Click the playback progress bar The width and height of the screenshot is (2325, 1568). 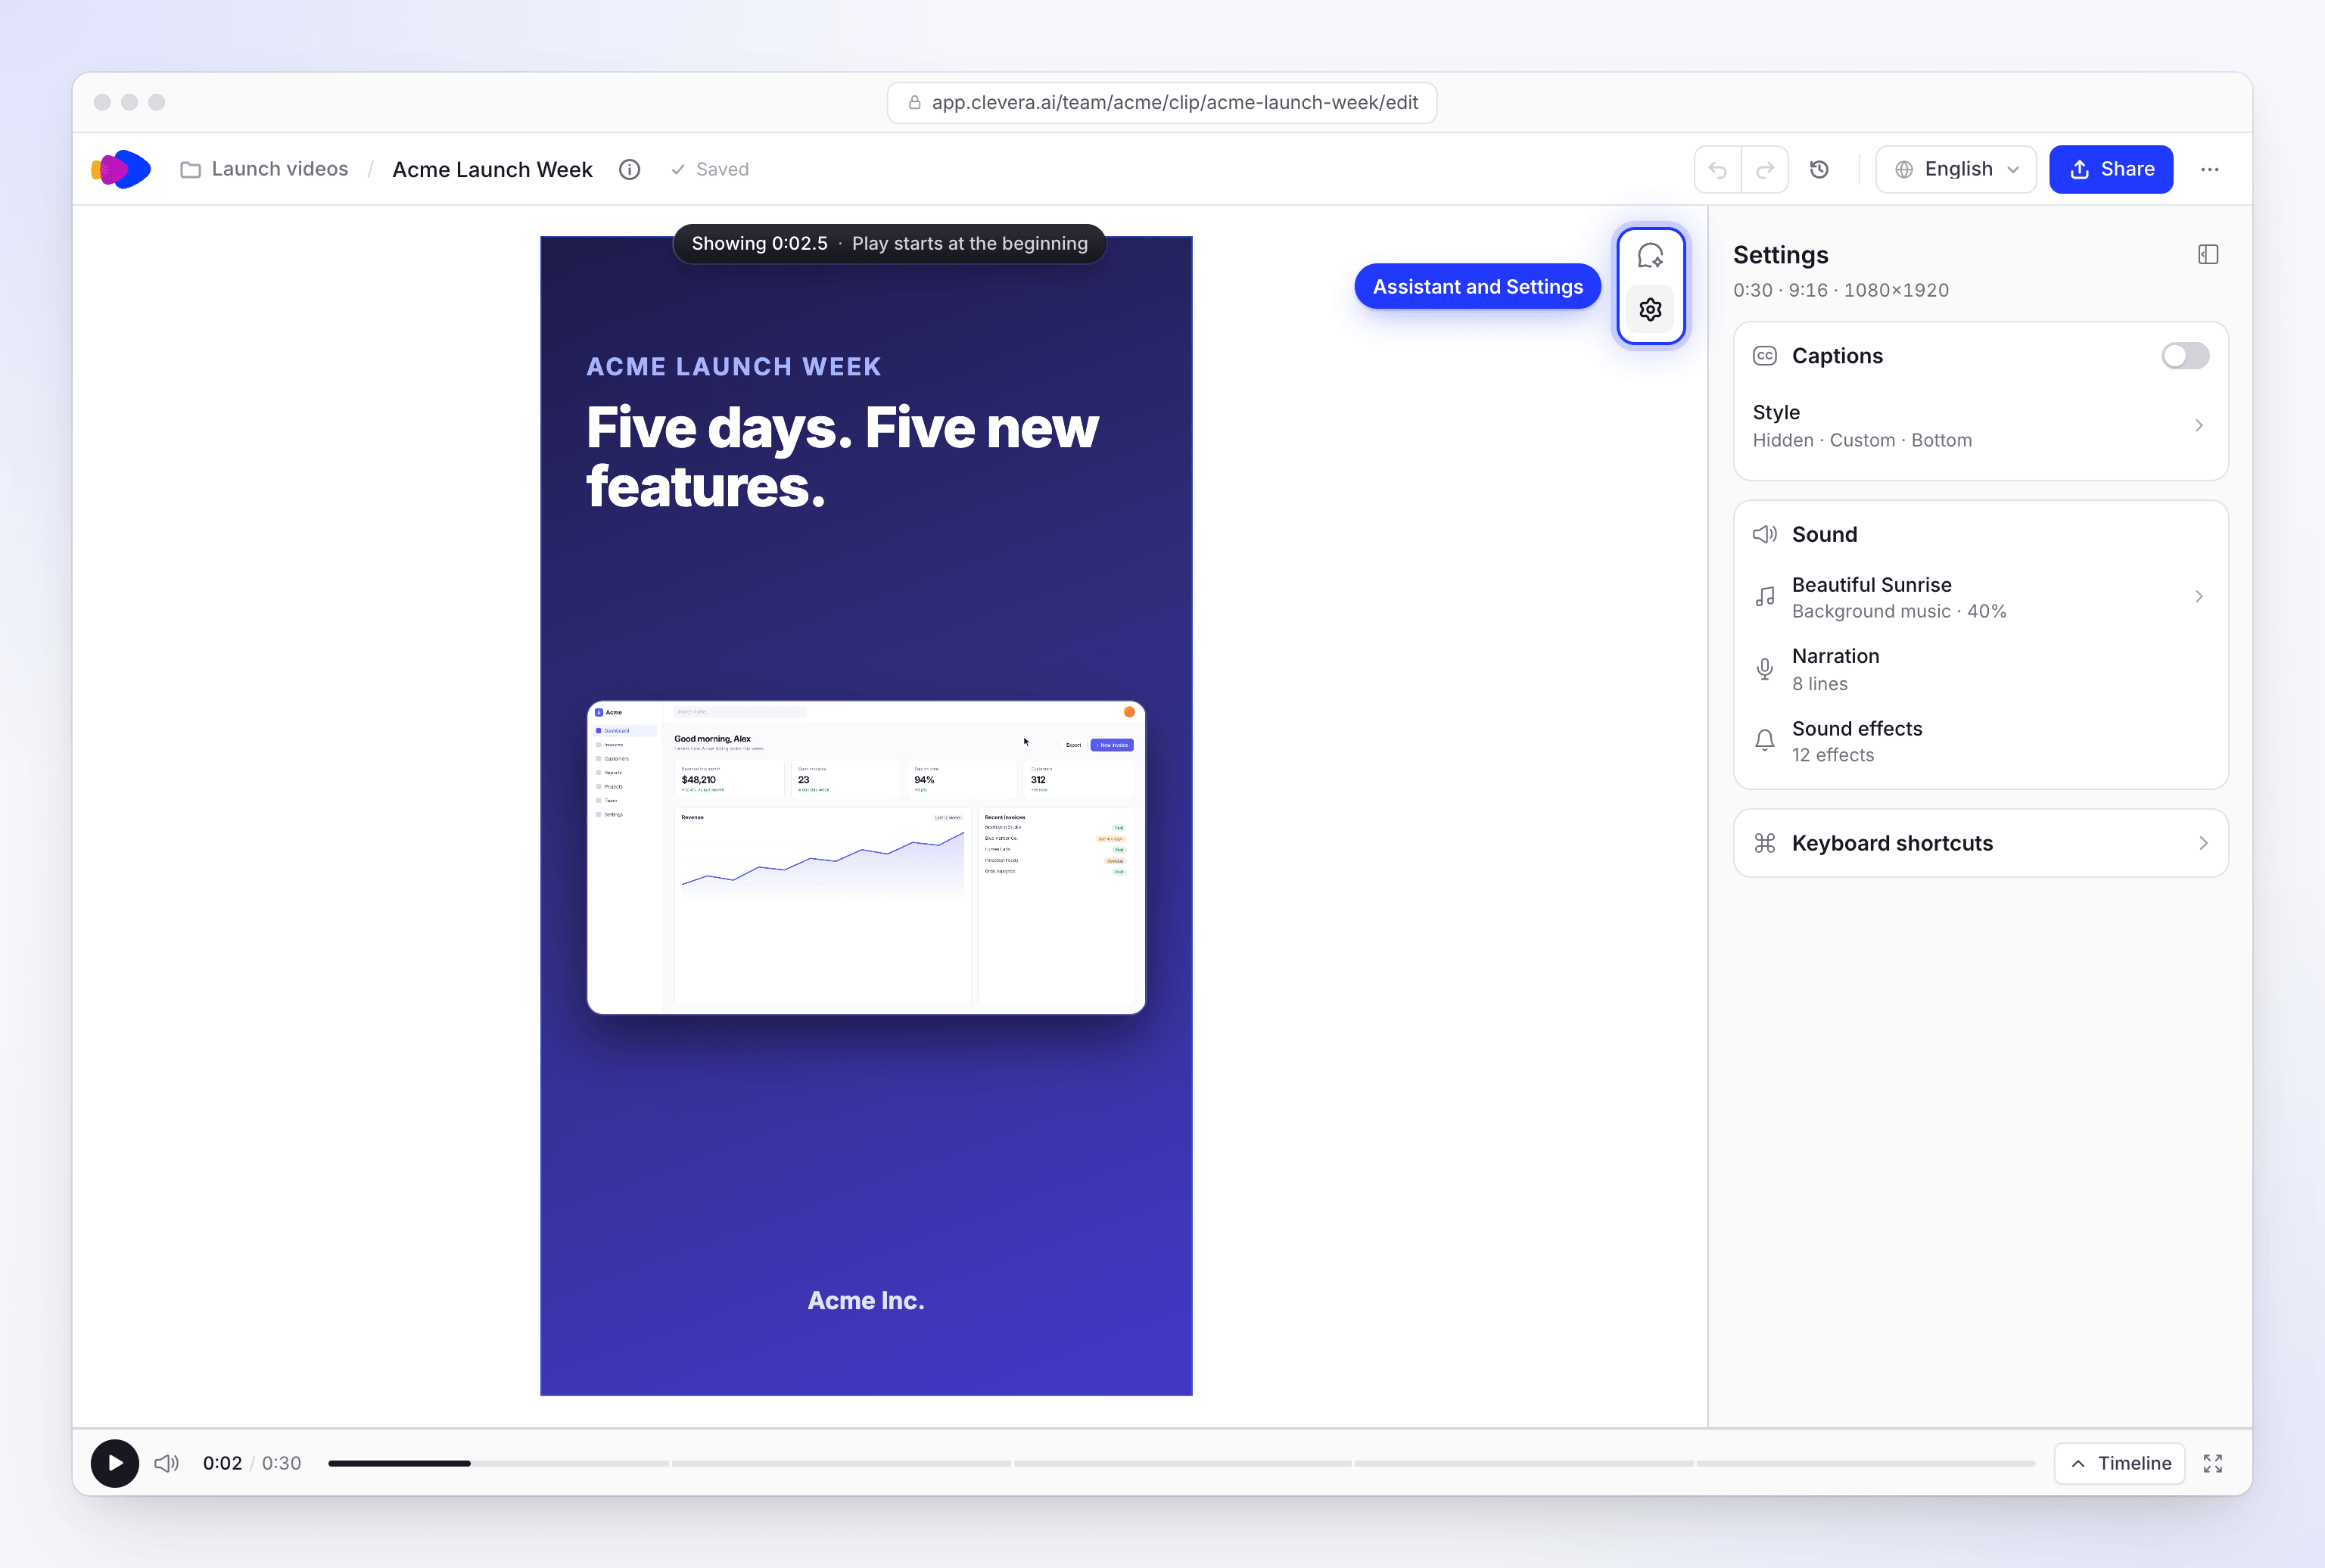(x=1181, y=1463)
